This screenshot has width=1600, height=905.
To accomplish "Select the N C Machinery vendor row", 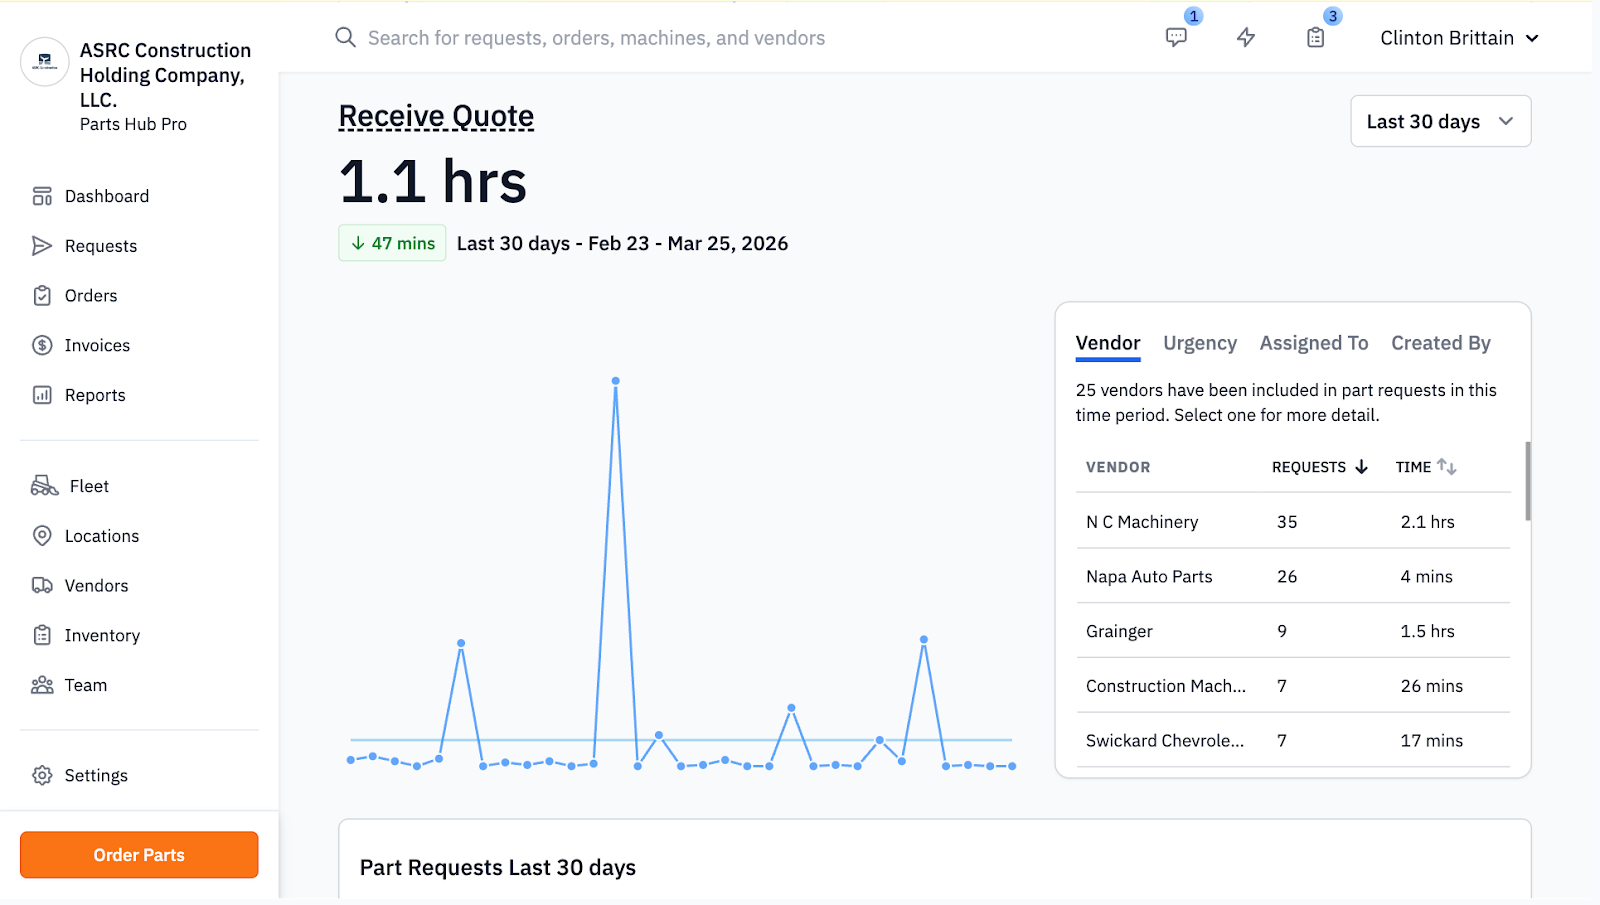I will (1293, 522).
